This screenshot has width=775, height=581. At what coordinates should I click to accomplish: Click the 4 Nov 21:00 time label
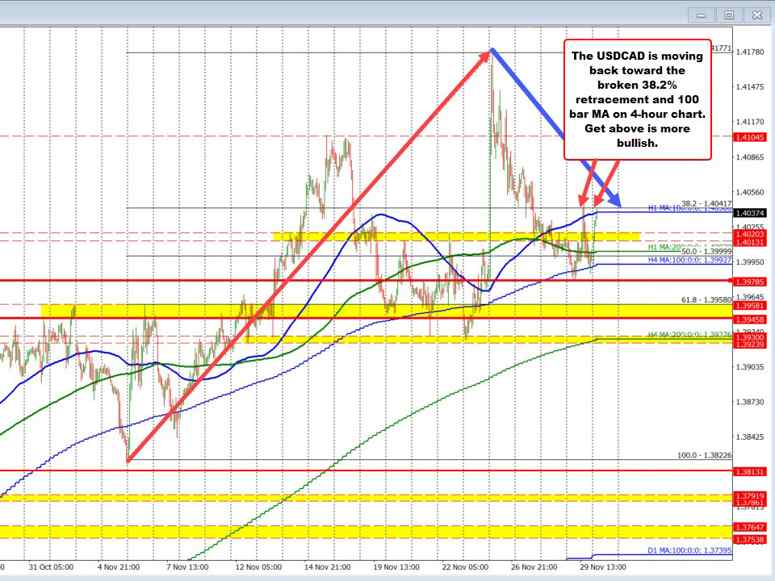pos(118,567)
